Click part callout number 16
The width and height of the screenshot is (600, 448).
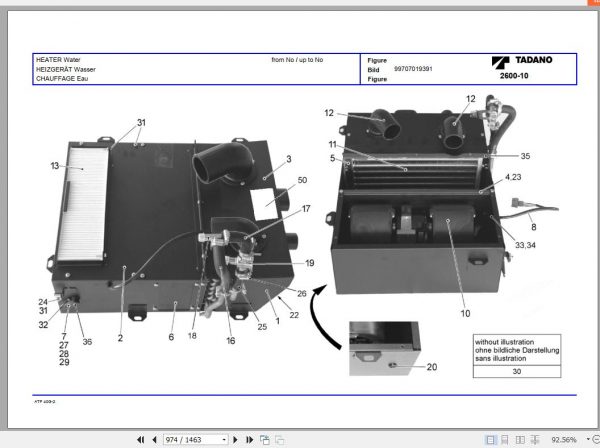(231, 340)
